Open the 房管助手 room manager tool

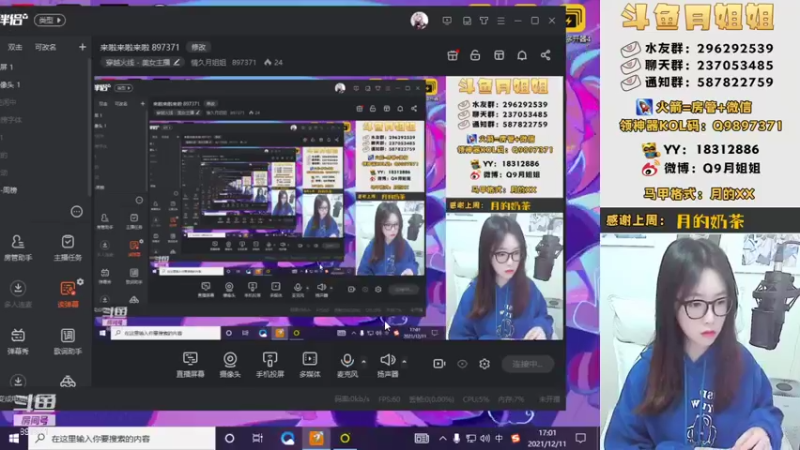(x=18, y=247)
